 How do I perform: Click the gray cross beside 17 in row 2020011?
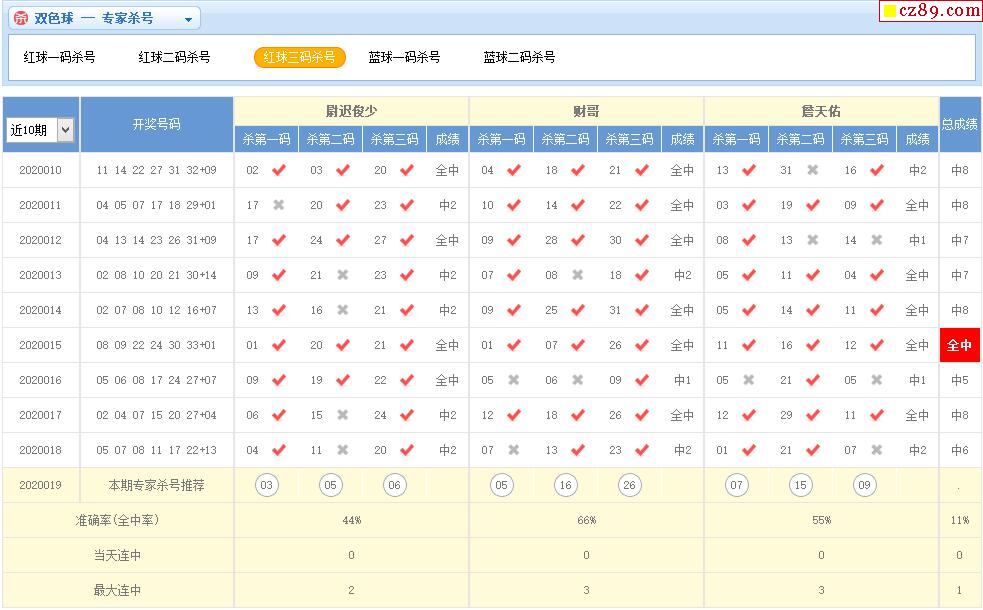[x=279, y=205]
